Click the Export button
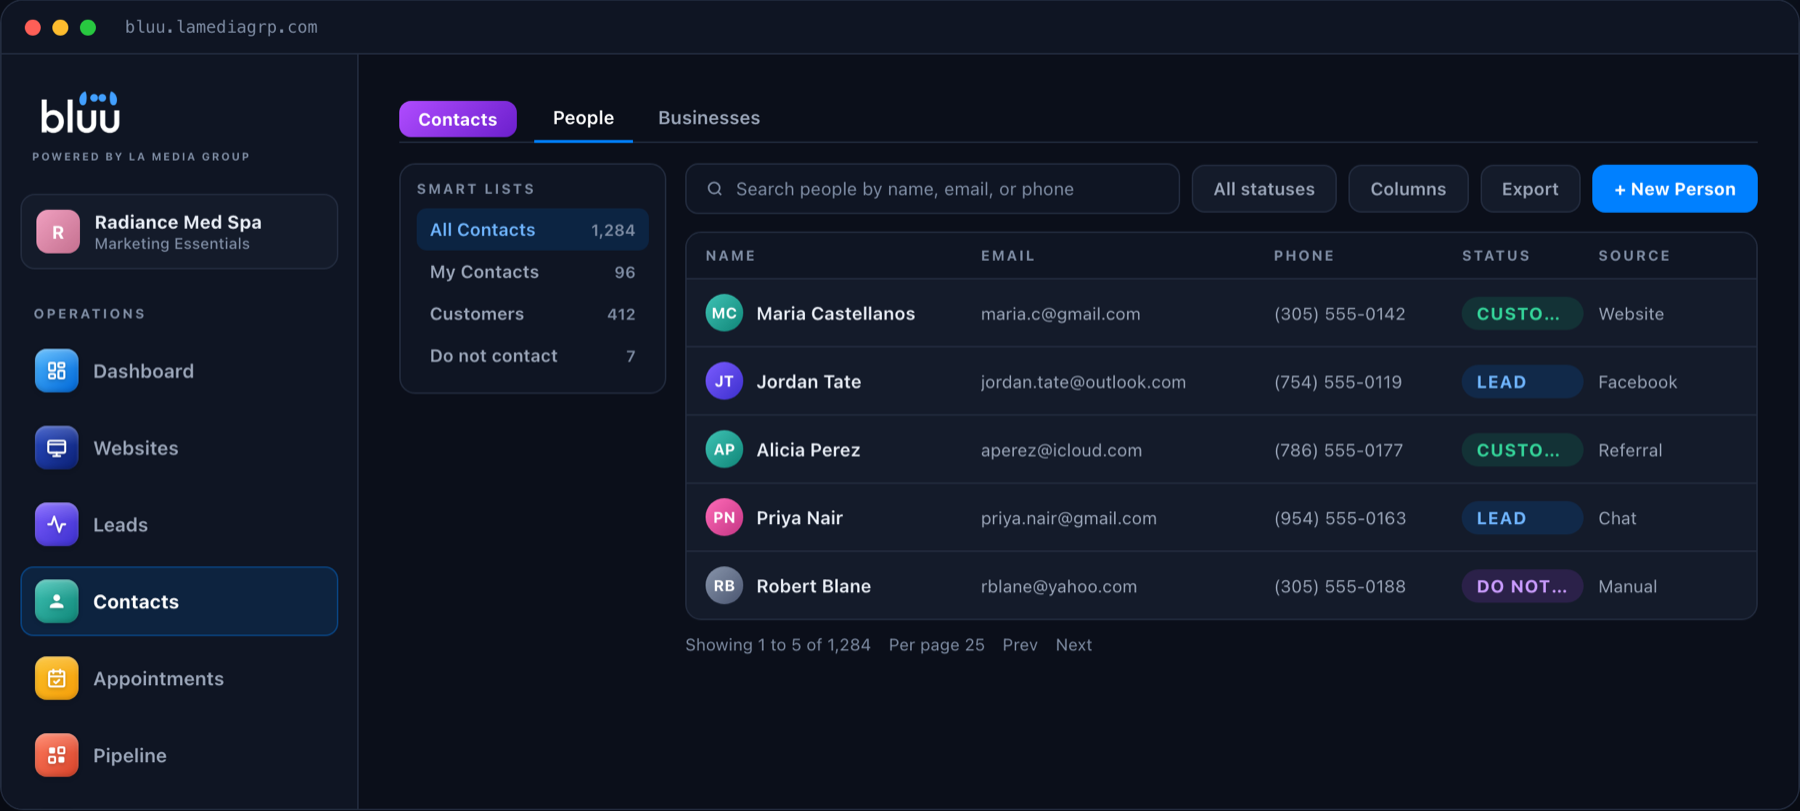Viewport: 1800px width, 811px height. coord(1530,189)
